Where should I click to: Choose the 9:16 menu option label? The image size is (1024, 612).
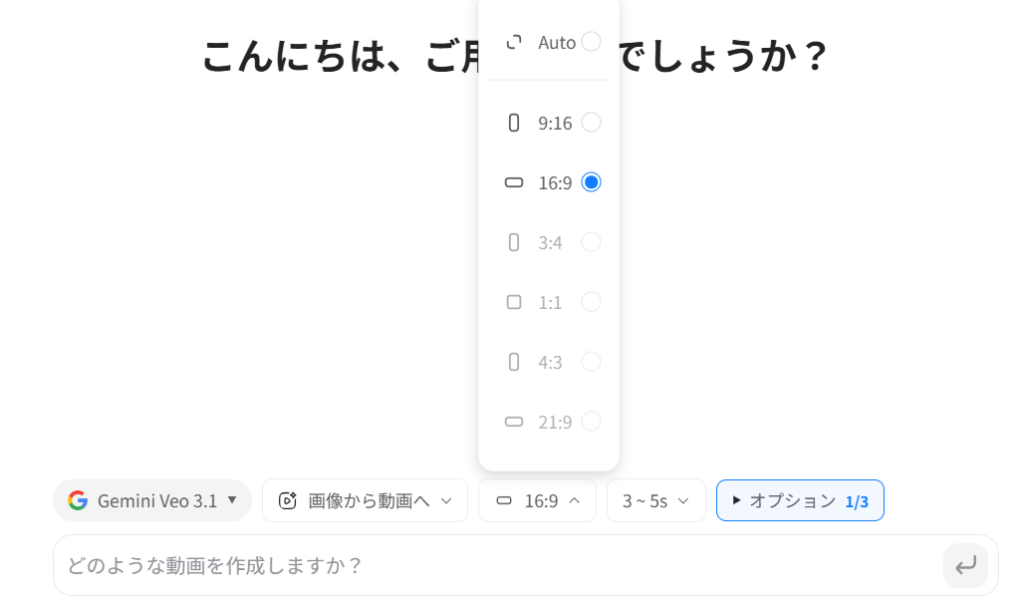point(555,123)
